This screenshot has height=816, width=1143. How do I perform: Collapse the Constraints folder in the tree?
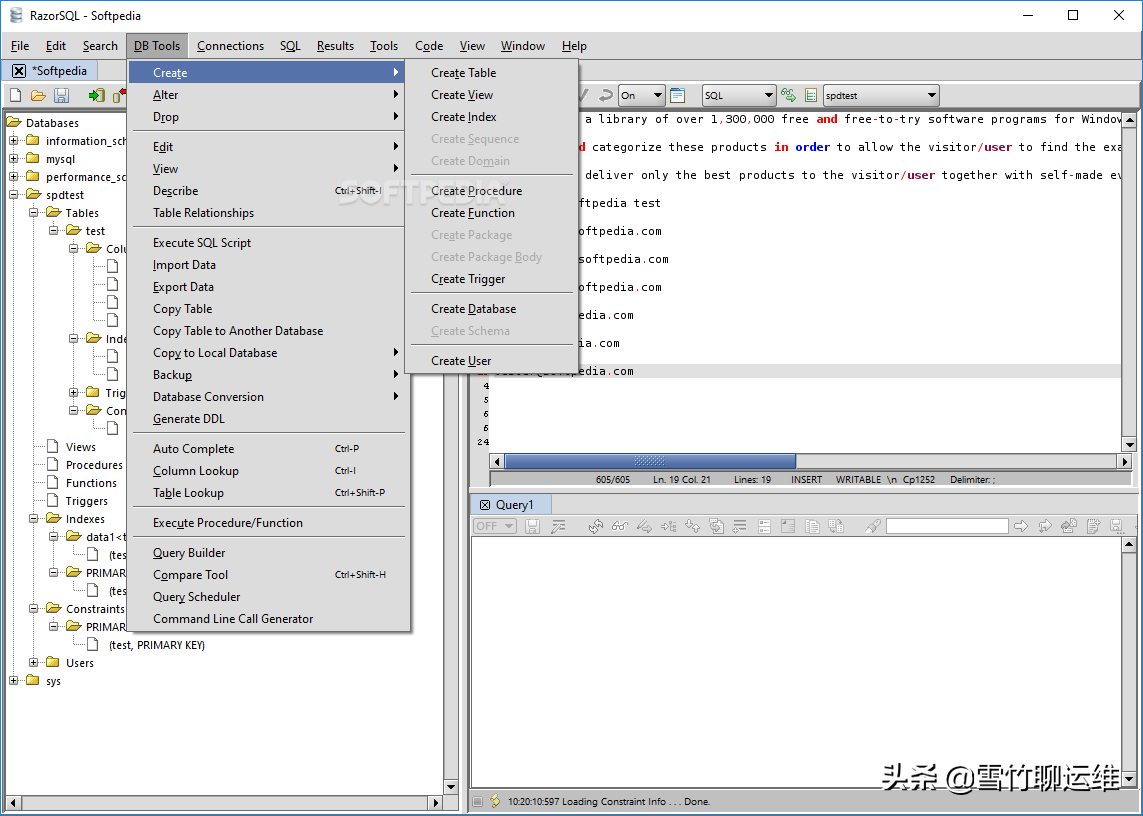coord(34,608)
